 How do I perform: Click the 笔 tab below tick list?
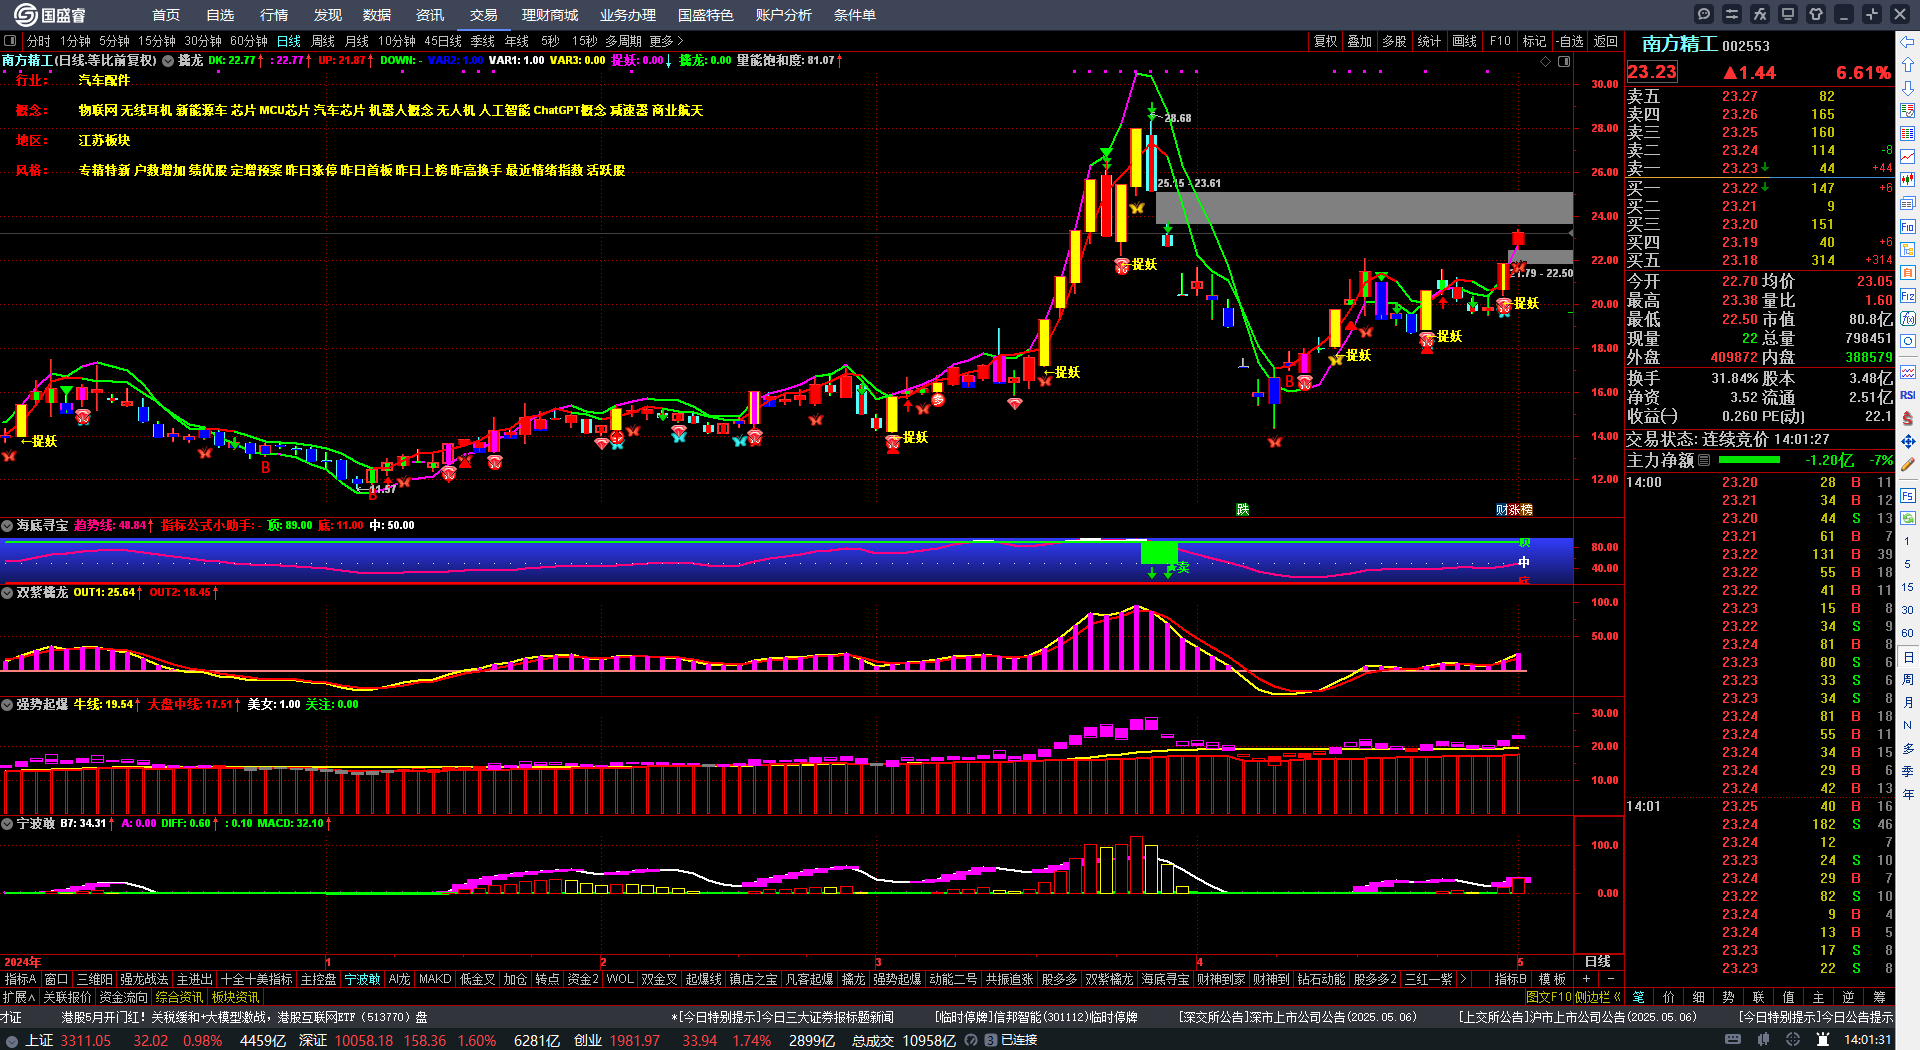1638,997
